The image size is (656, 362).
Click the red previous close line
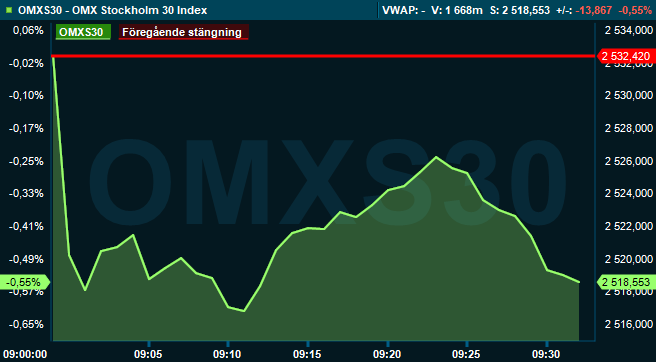[x=323, y=56]
